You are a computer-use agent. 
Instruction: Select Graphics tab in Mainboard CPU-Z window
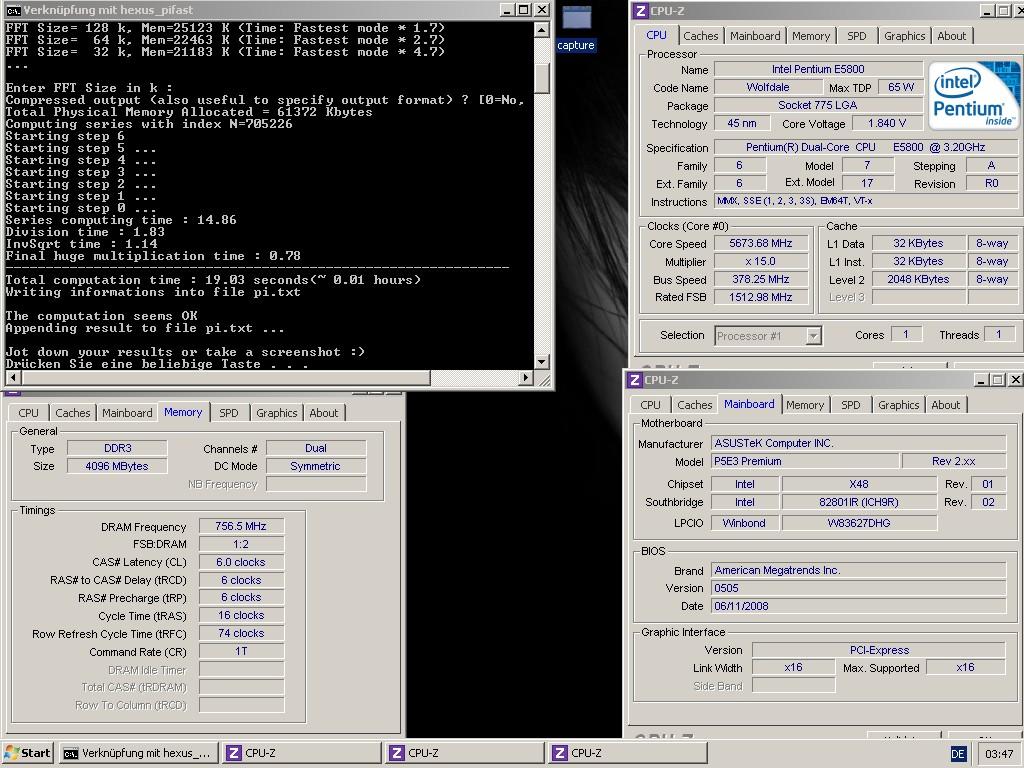(x=898, y=405)
